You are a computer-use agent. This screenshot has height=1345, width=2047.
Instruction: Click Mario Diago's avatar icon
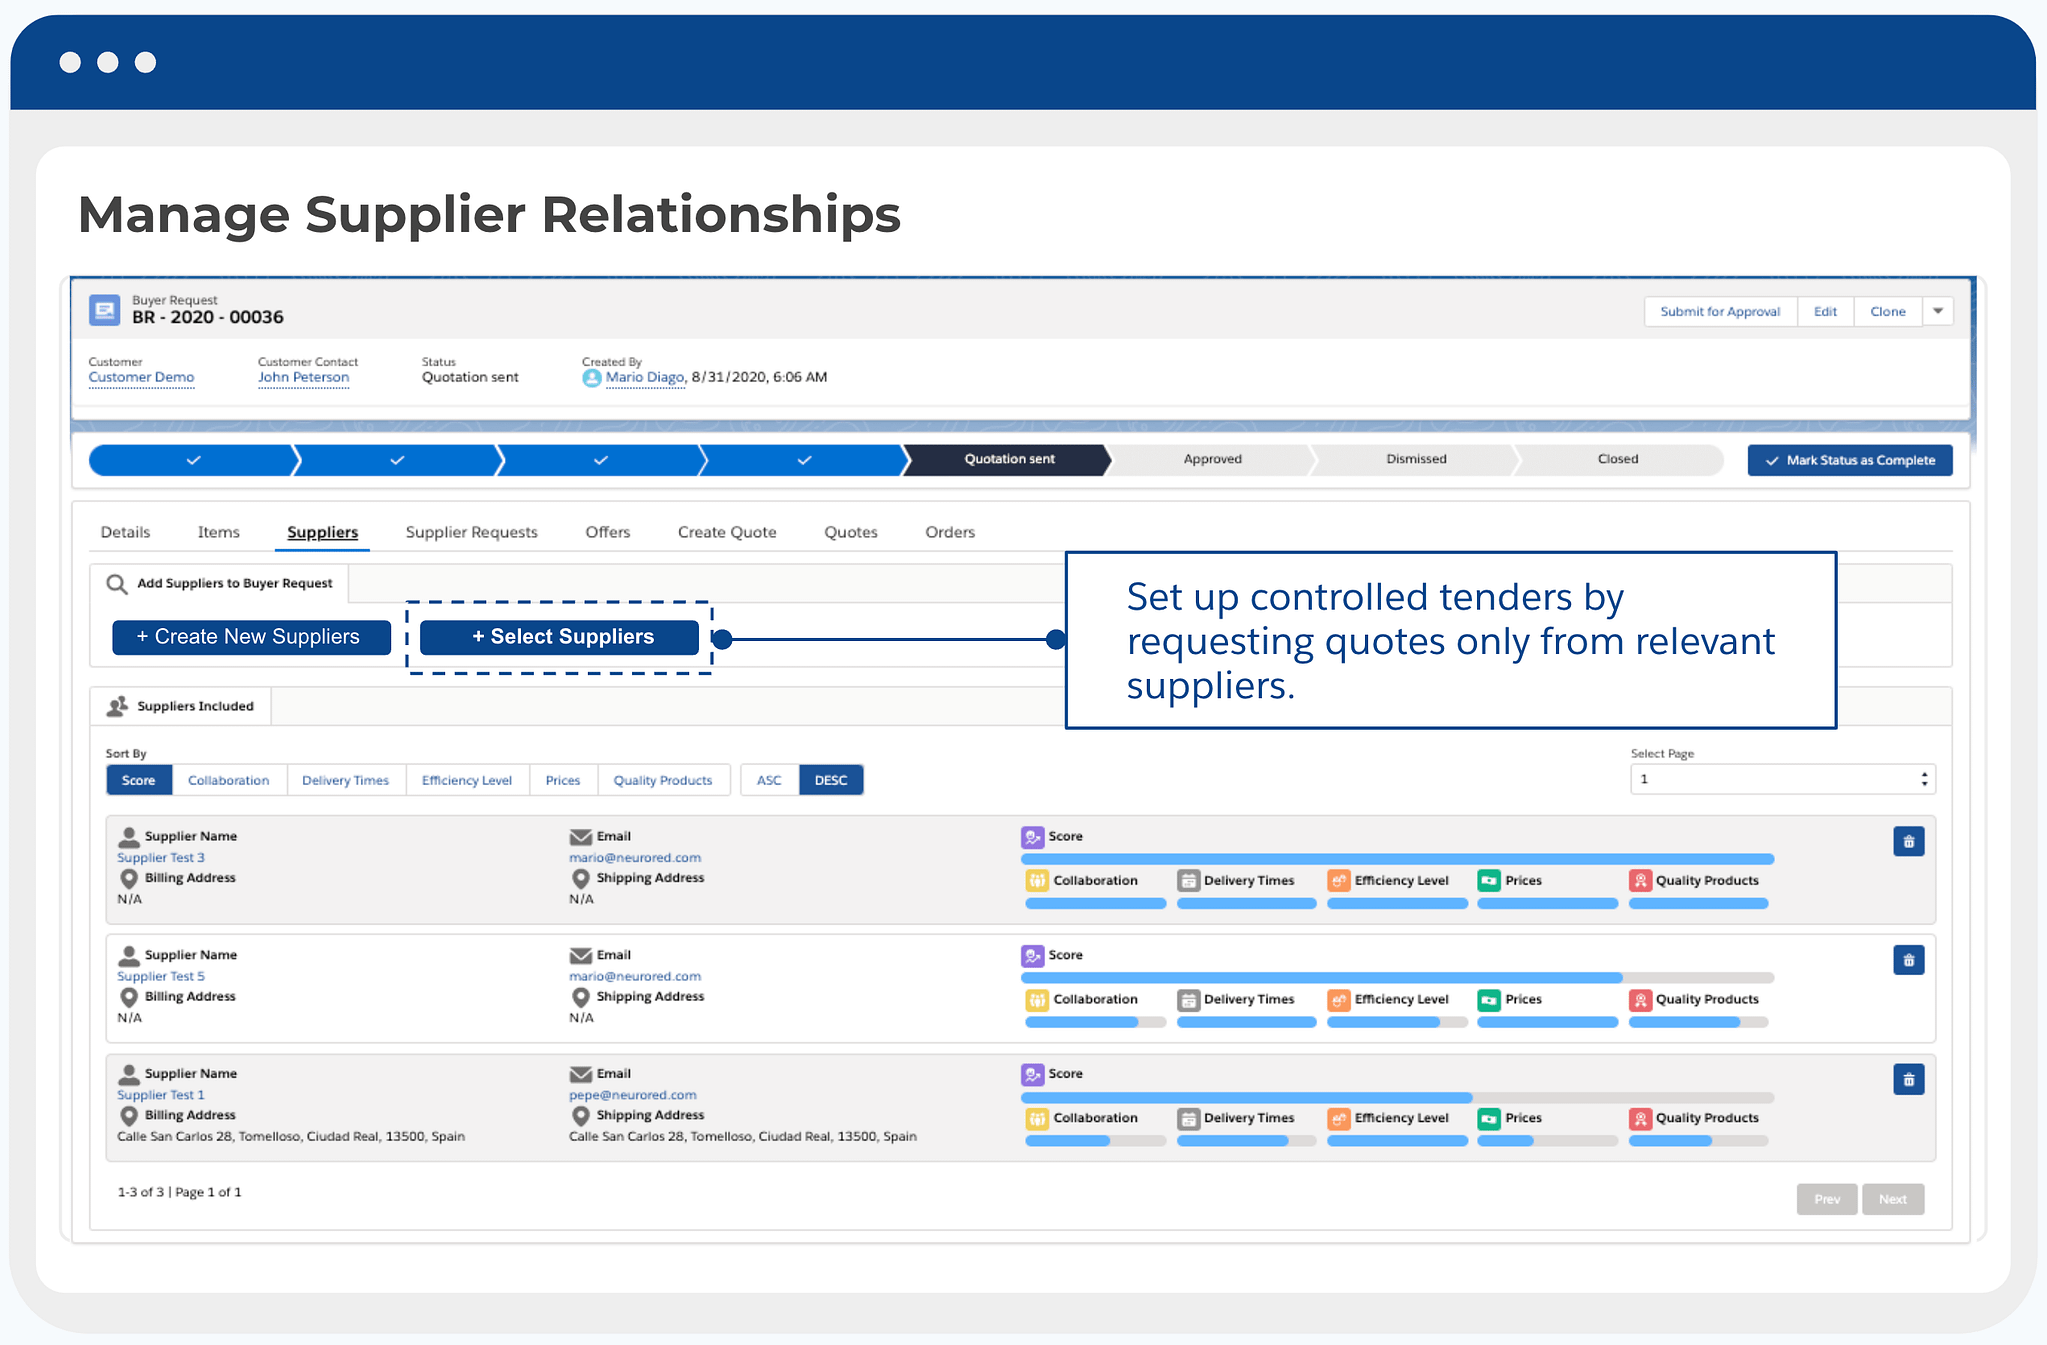(592, 378)
